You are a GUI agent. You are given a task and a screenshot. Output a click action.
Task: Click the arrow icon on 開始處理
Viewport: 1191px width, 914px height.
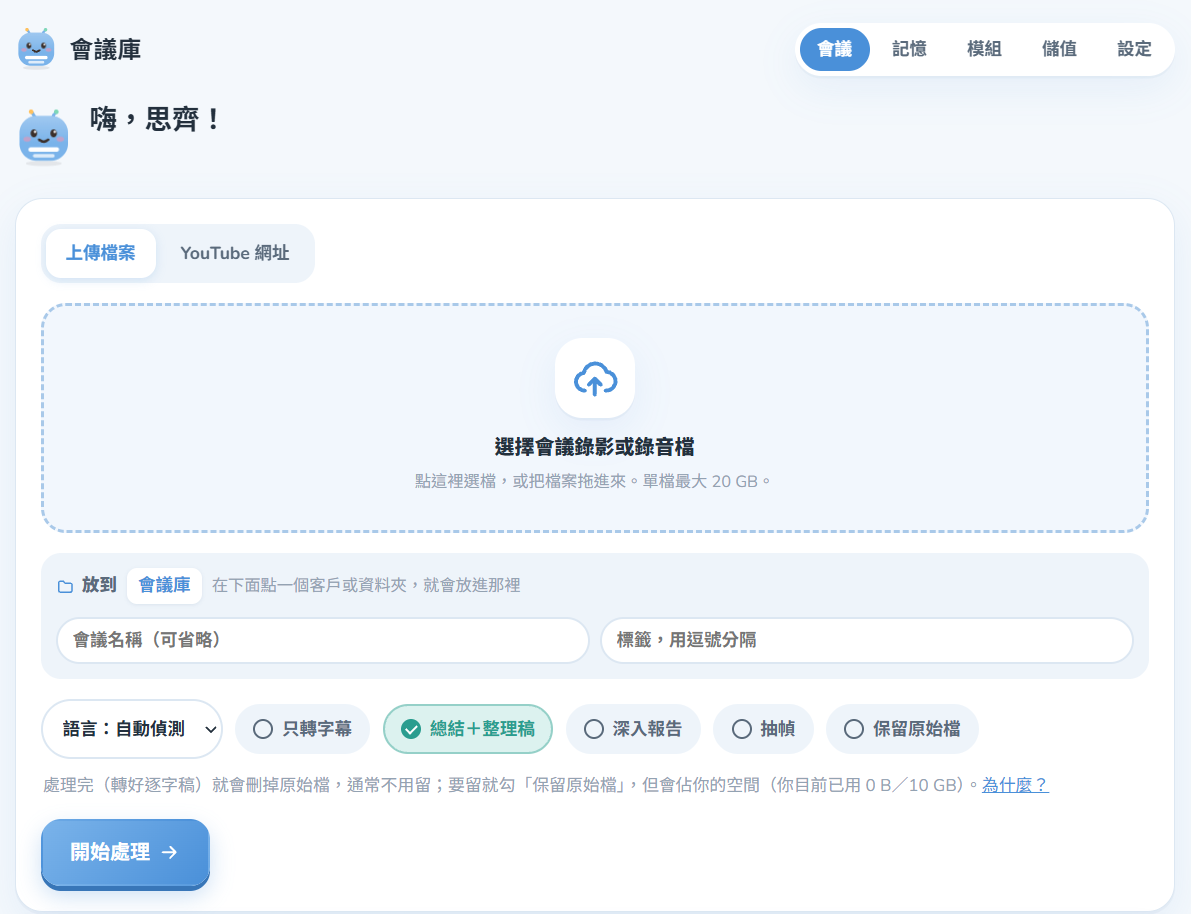(x=169, y=852)
